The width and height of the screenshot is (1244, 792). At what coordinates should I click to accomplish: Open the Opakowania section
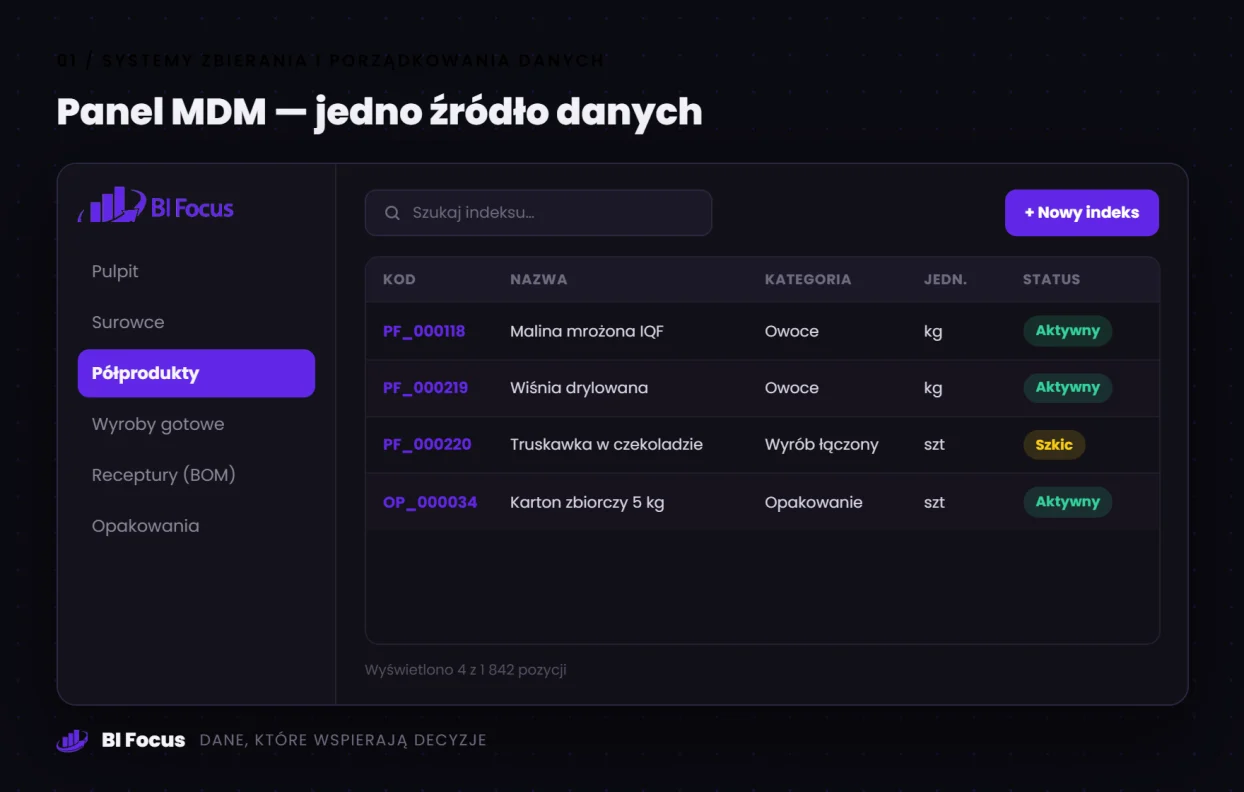(146, 526)
